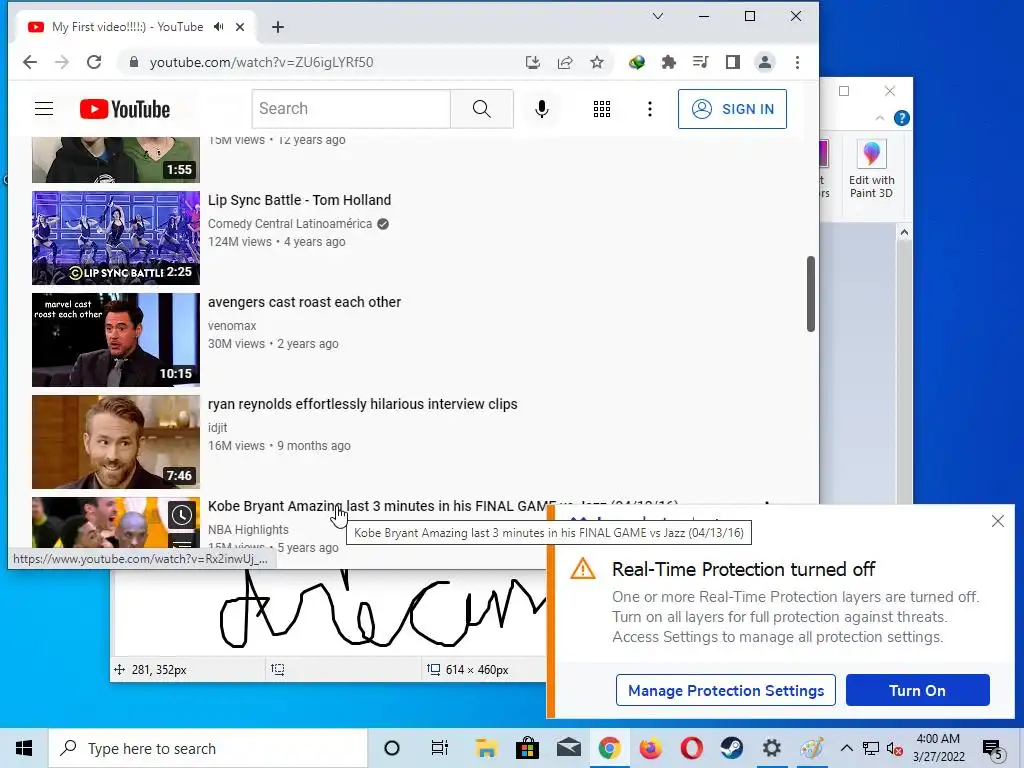The height and width of the screenshot is (768, 1024).
Task: Launch Opera from the taskbar
Action: pyautogui.click(x=691, y=748)
